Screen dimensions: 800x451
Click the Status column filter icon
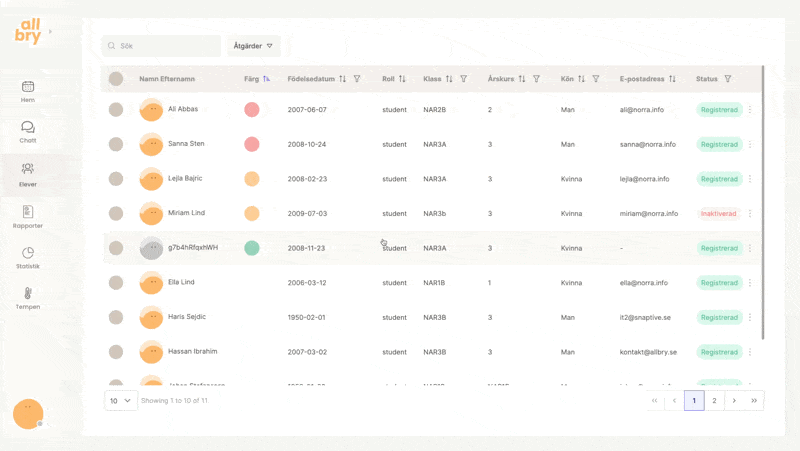(x=728, y=79)
